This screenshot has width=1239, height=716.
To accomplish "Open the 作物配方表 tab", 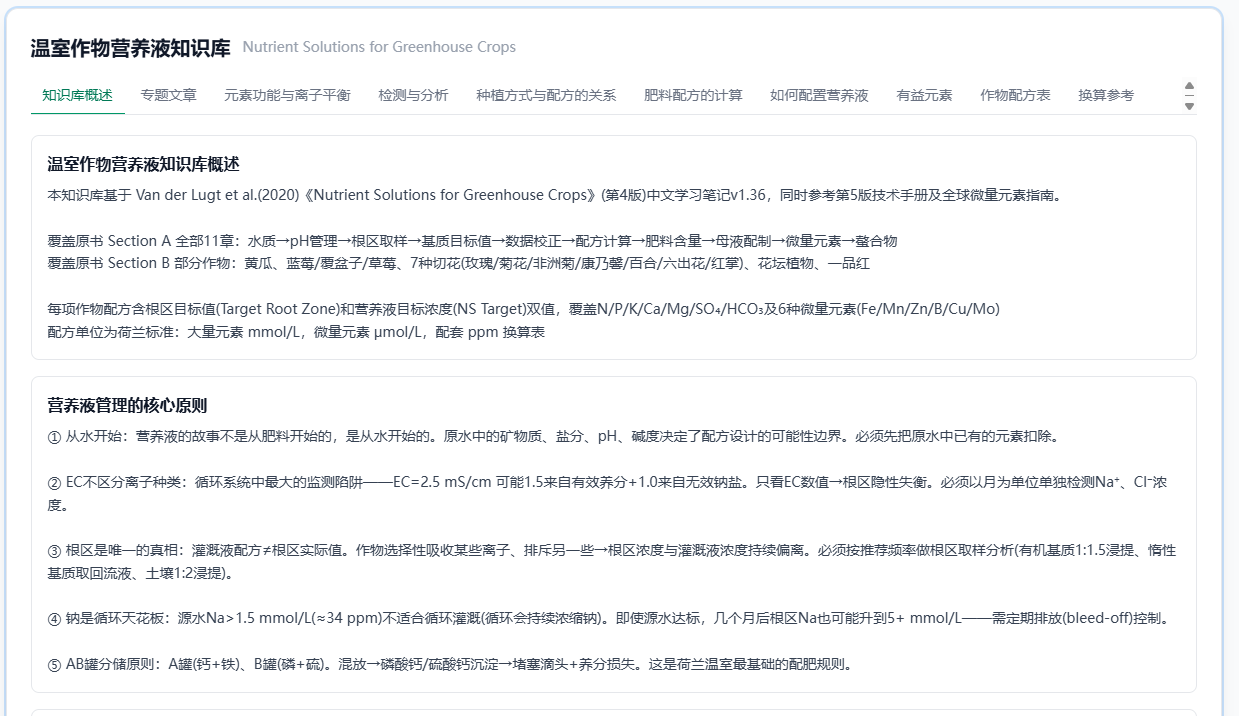I will 1015,95.
